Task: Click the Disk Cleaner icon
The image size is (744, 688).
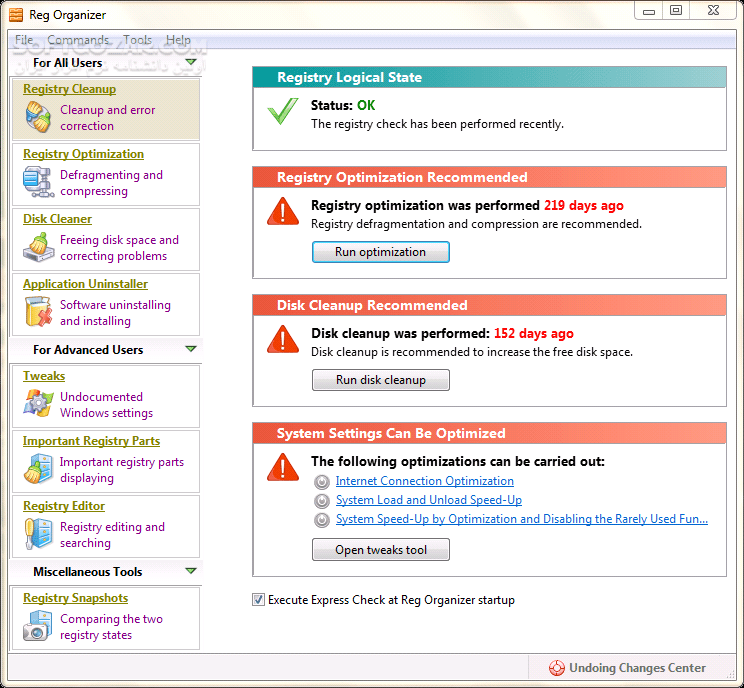Action: click(38, 248)
